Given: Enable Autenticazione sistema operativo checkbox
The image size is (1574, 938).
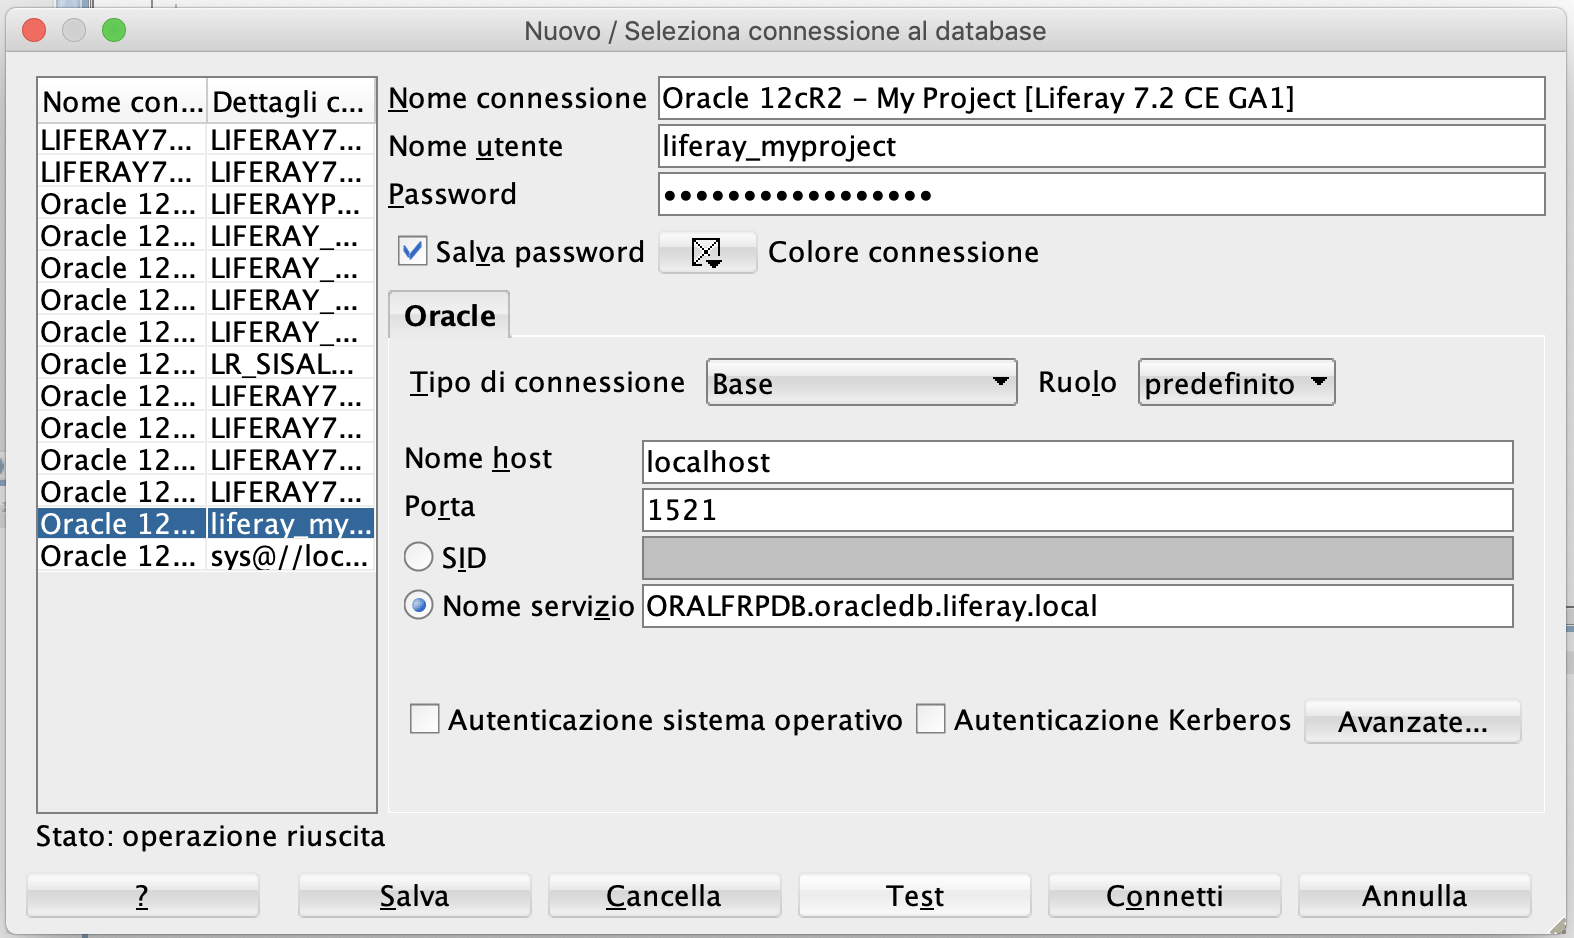Looking at the screenshot, I should [425, 719].
